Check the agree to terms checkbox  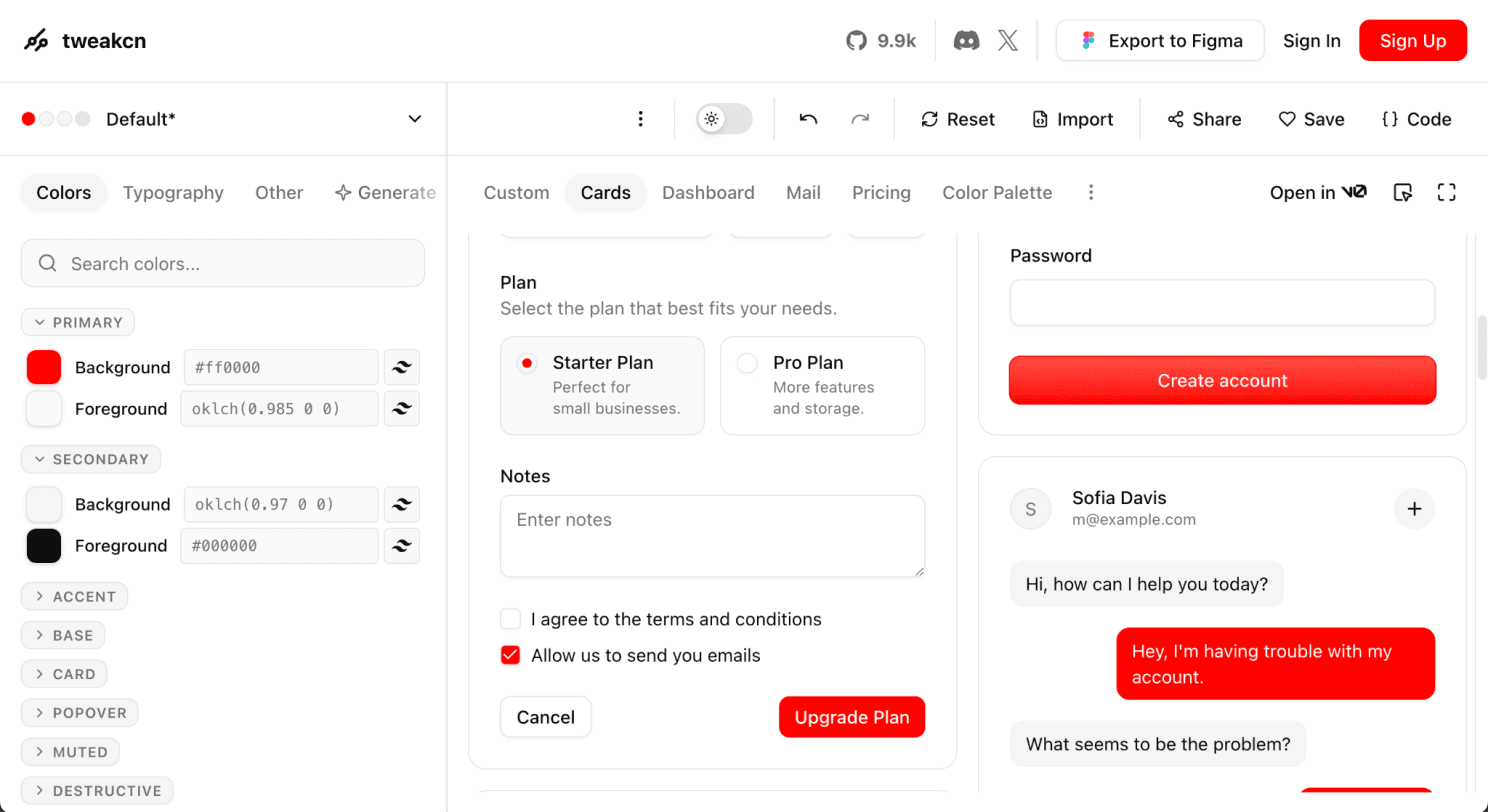coord(511,619)
